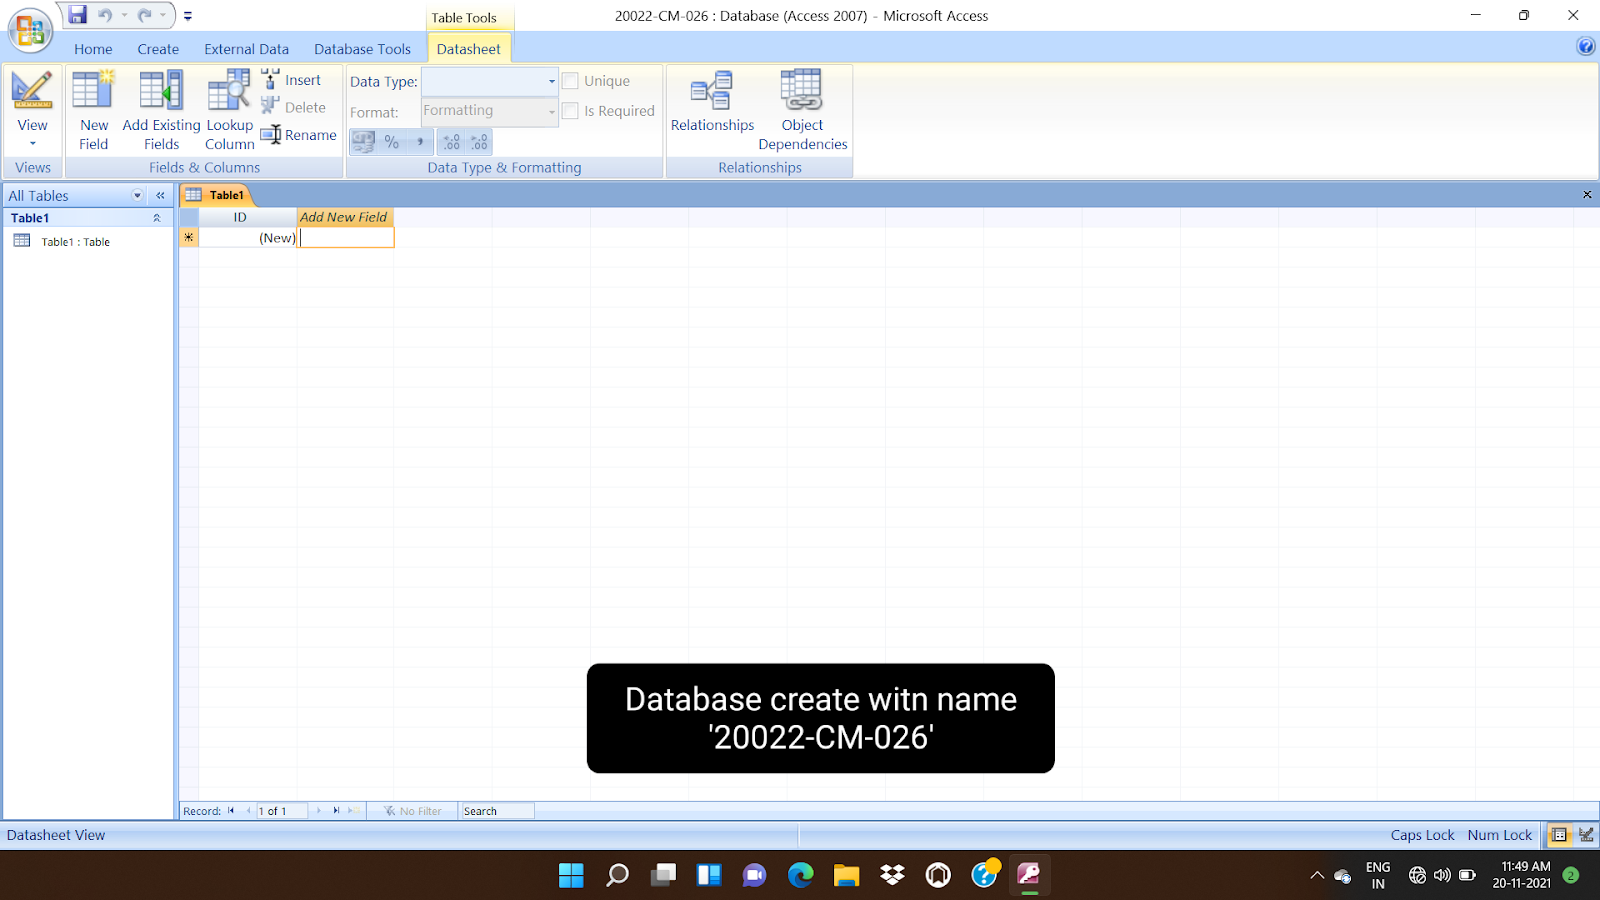Apply Comma number format
The image size is (1600, 900).
tap(420, 142)
